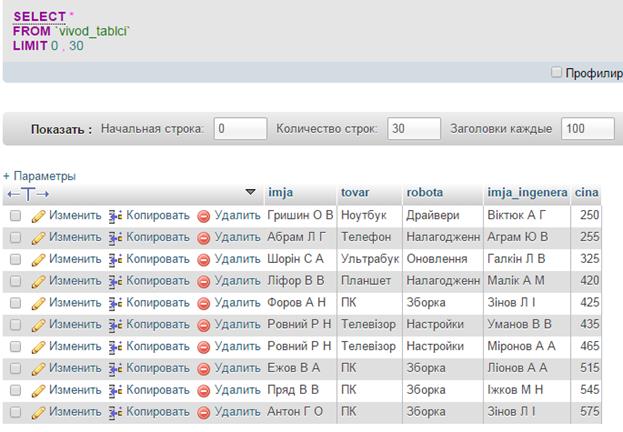The image size is (623, 432).
Task: Sort the table by tovar column
Action: [355, 192]
